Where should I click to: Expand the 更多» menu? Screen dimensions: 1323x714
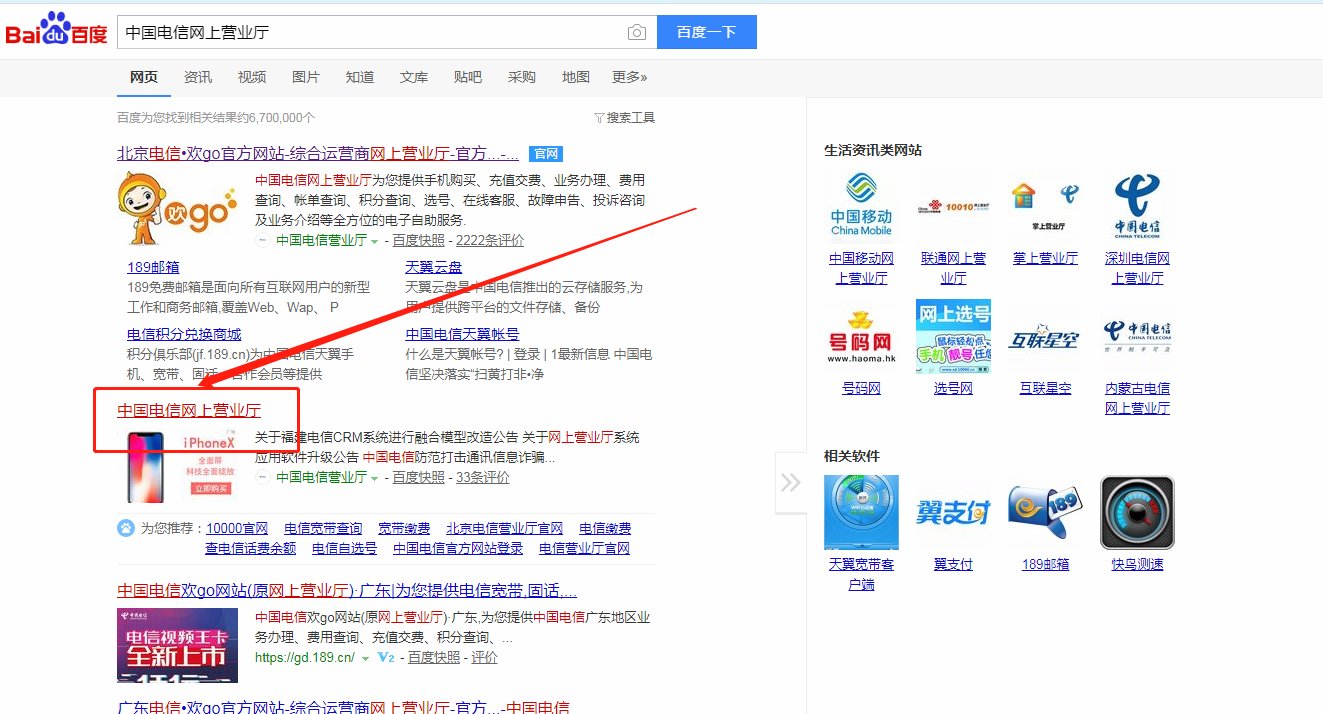coord(629,77)
